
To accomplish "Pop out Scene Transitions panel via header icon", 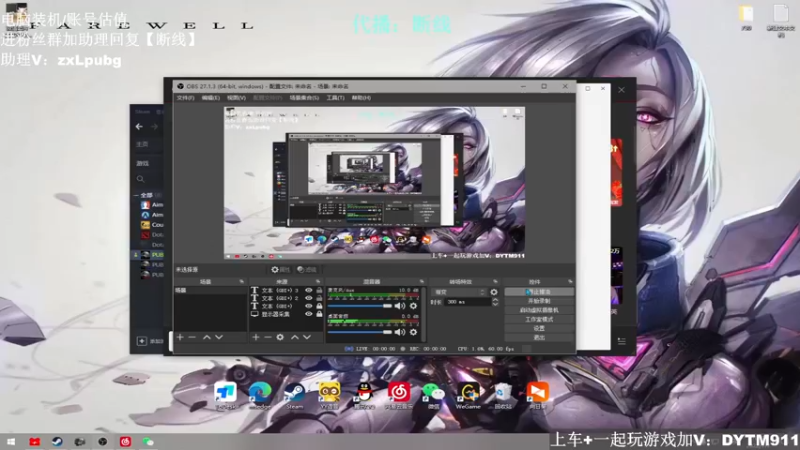I will pos(495,282).
